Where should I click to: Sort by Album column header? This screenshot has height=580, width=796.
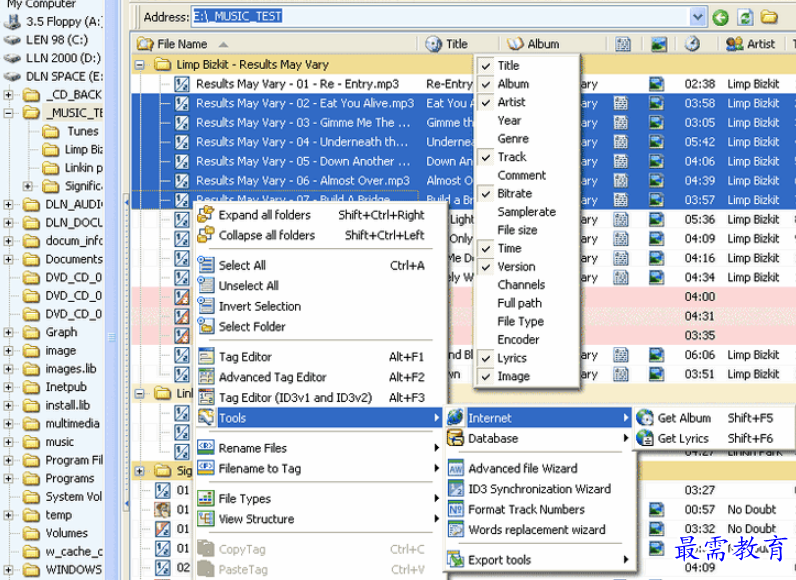tap(553, 44)
